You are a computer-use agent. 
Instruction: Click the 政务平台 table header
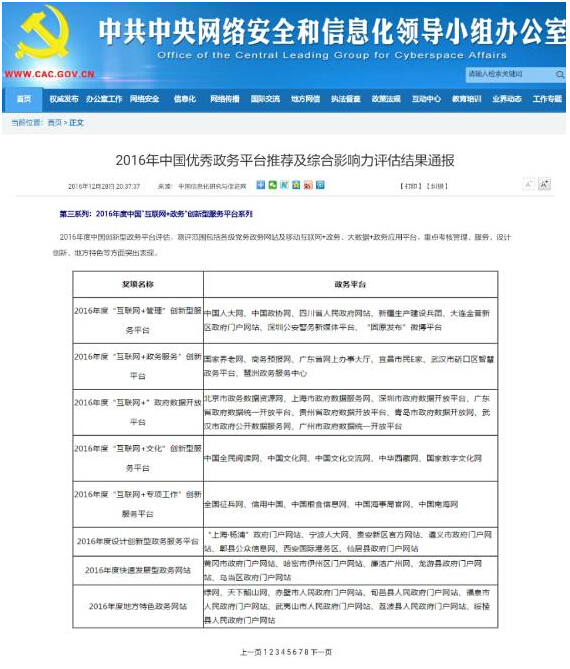pos(350,284)
